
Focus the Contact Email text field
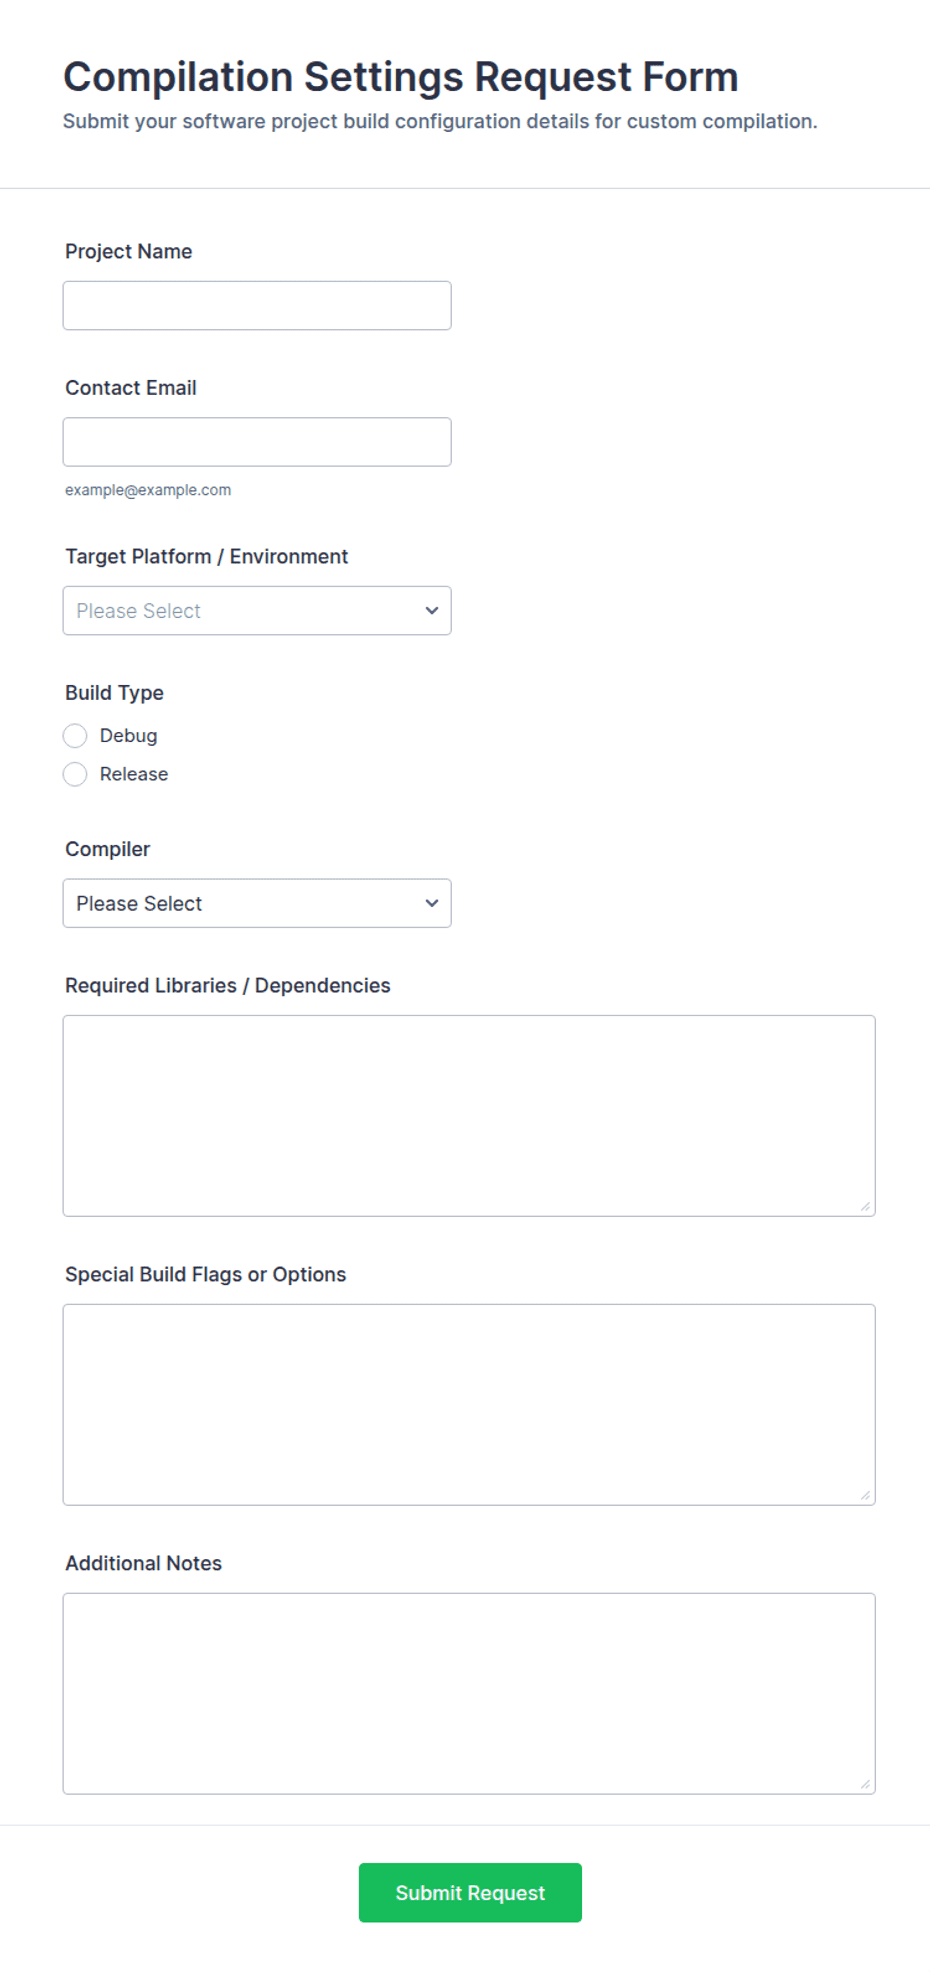click(x=257, y=442)
